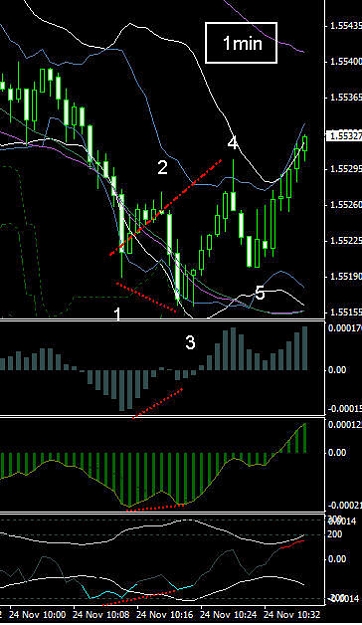Click the 1.55295 price axis label
The image size is (362, 625).
[346, 169]
